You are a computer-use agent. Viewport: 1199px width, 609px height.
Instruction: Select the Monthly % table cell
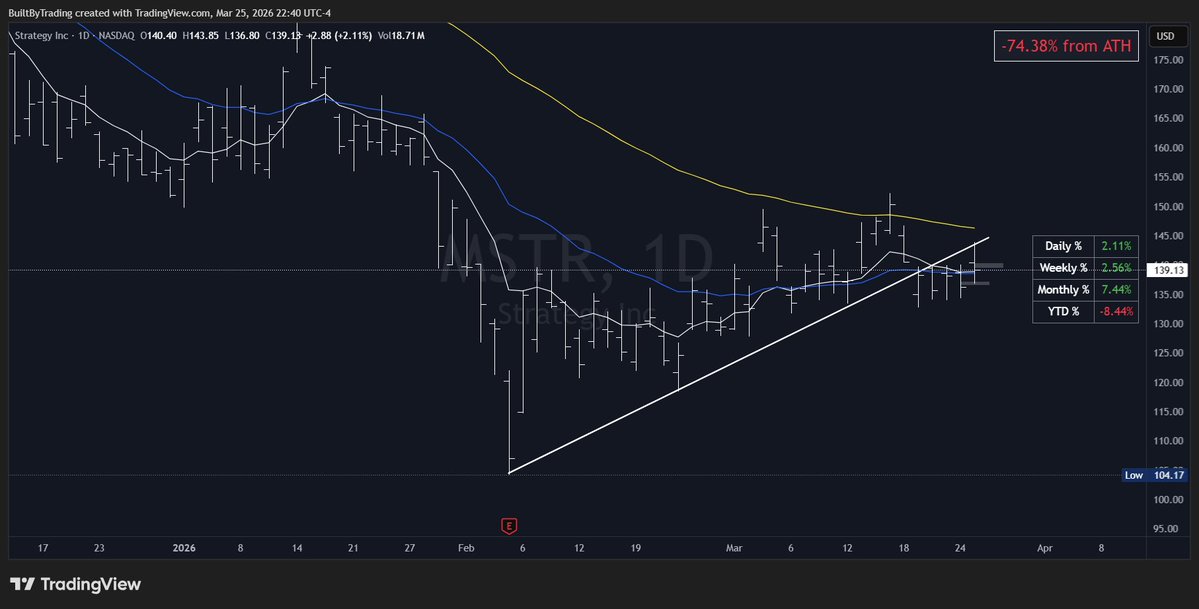point(1063,290)
